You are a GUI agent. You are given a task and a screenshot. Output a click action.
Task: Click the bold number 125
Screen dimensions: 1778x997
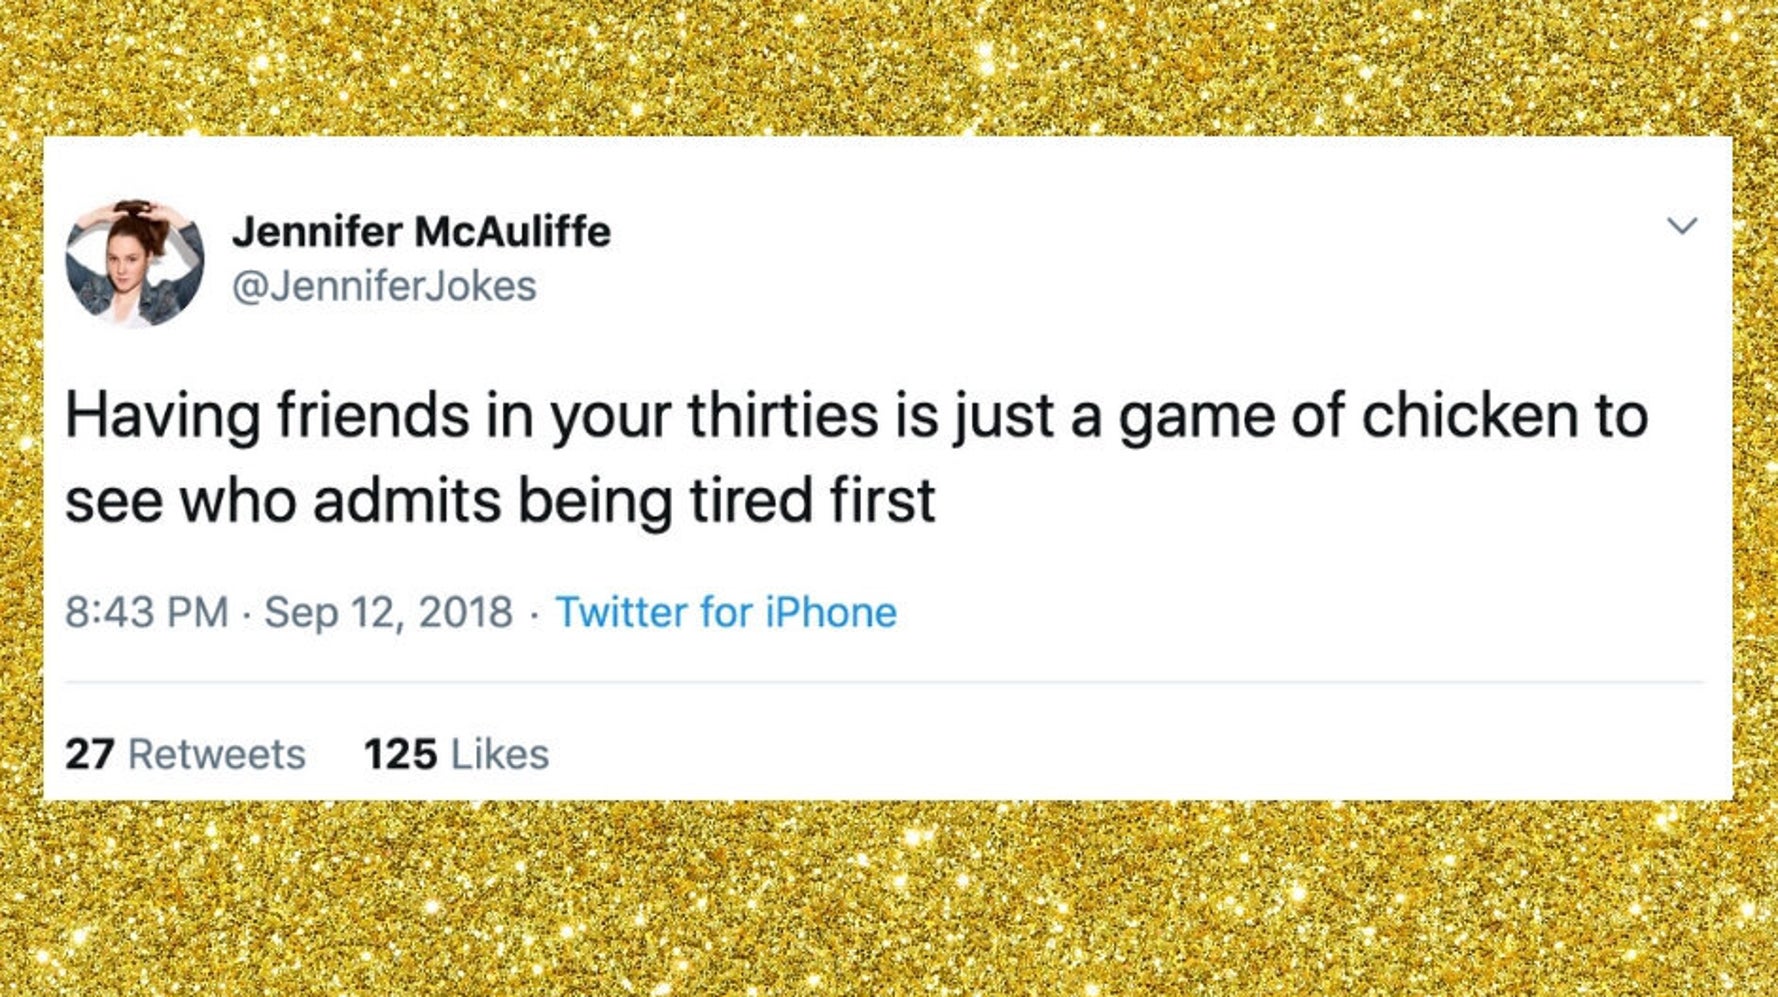click(x=400, y=754)
